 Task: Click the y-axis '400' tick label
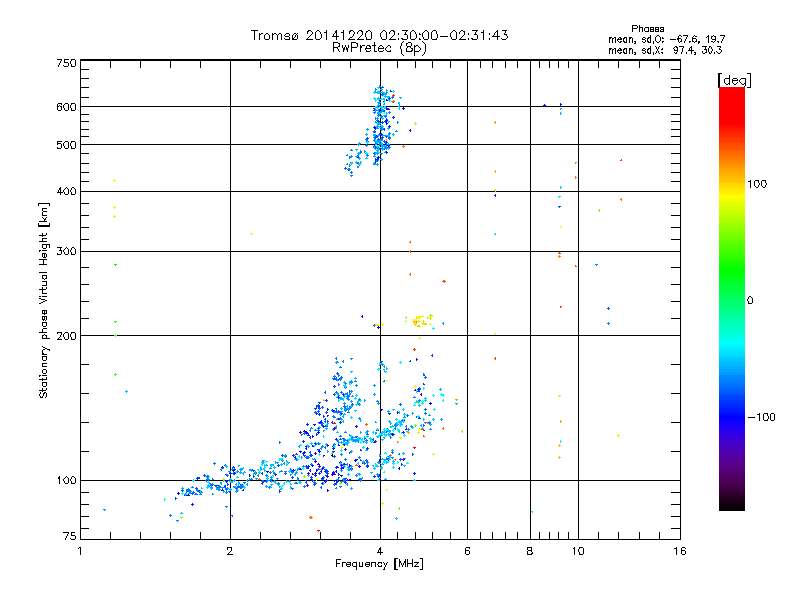(x=66, y=191)
